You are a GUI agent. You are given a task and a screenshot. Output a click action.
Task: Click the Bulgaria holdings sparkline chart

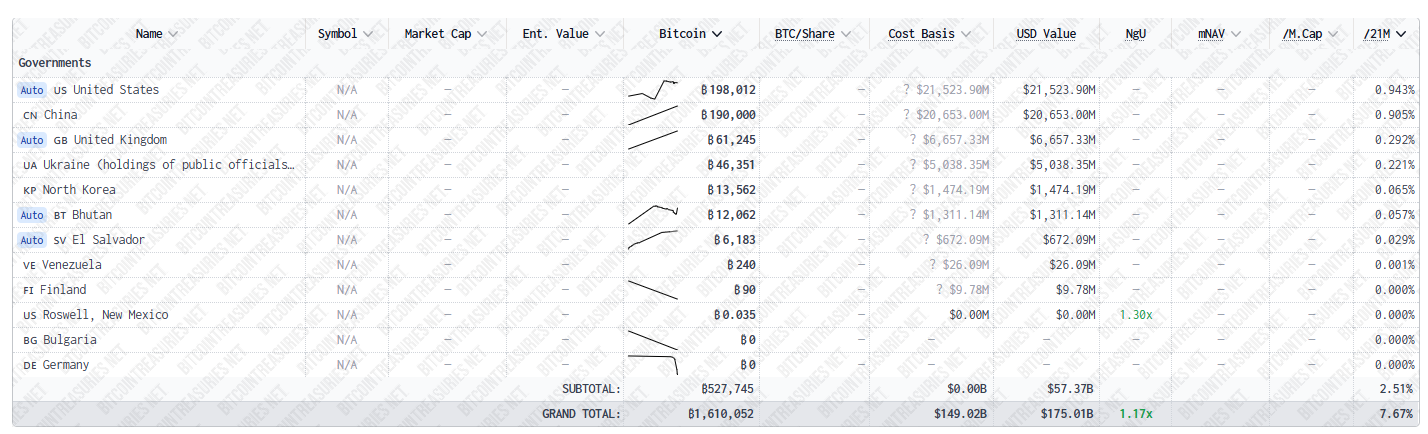653,340
